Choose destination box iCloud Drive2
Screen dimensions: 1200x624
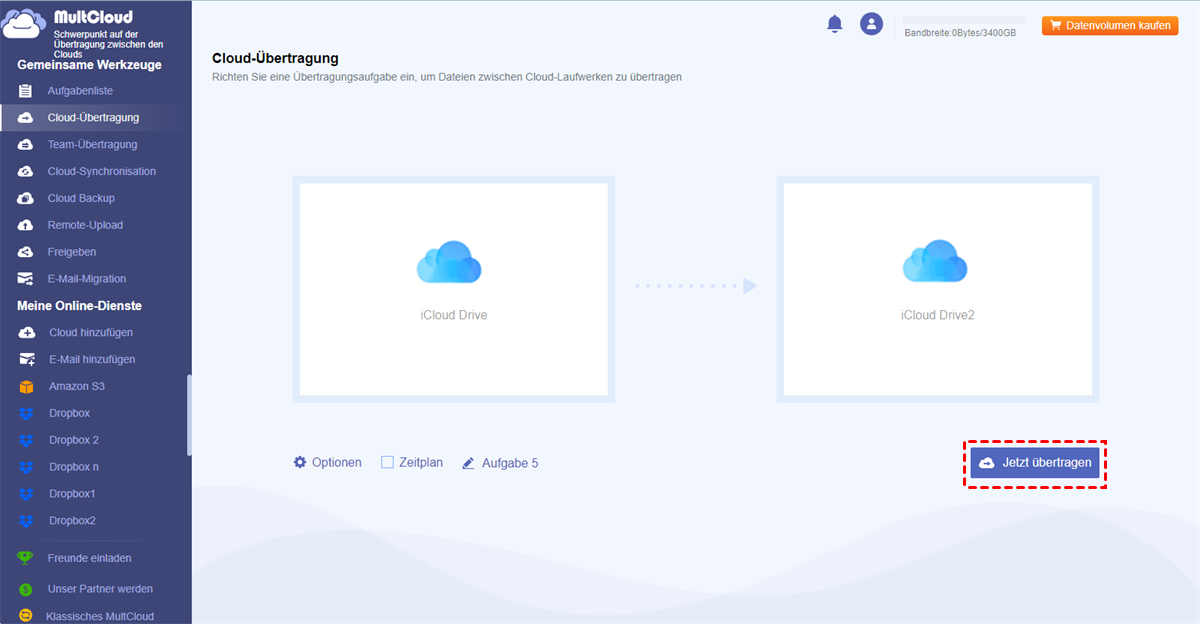coord(938,290)
